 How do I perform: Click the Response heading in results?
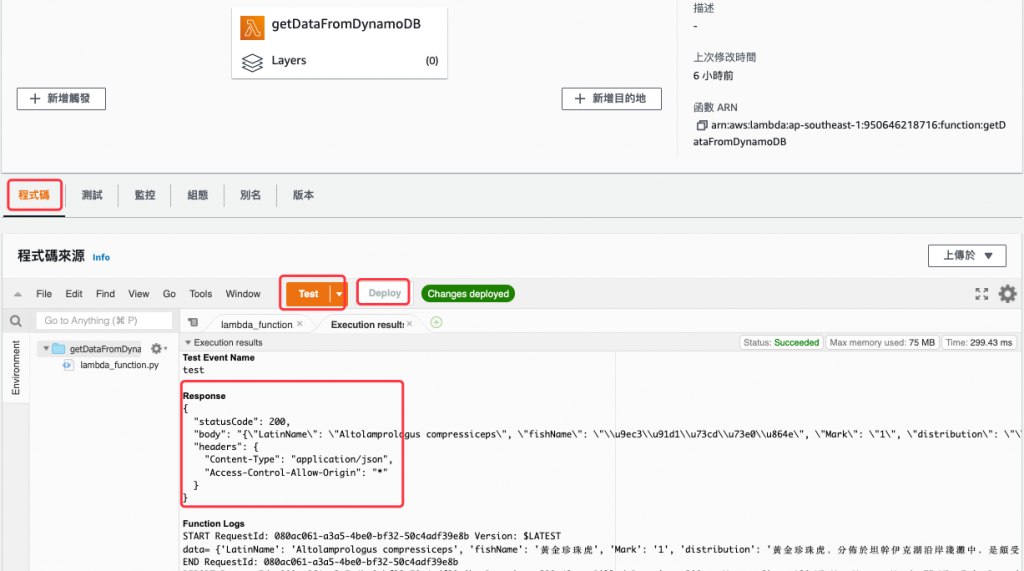204,396
